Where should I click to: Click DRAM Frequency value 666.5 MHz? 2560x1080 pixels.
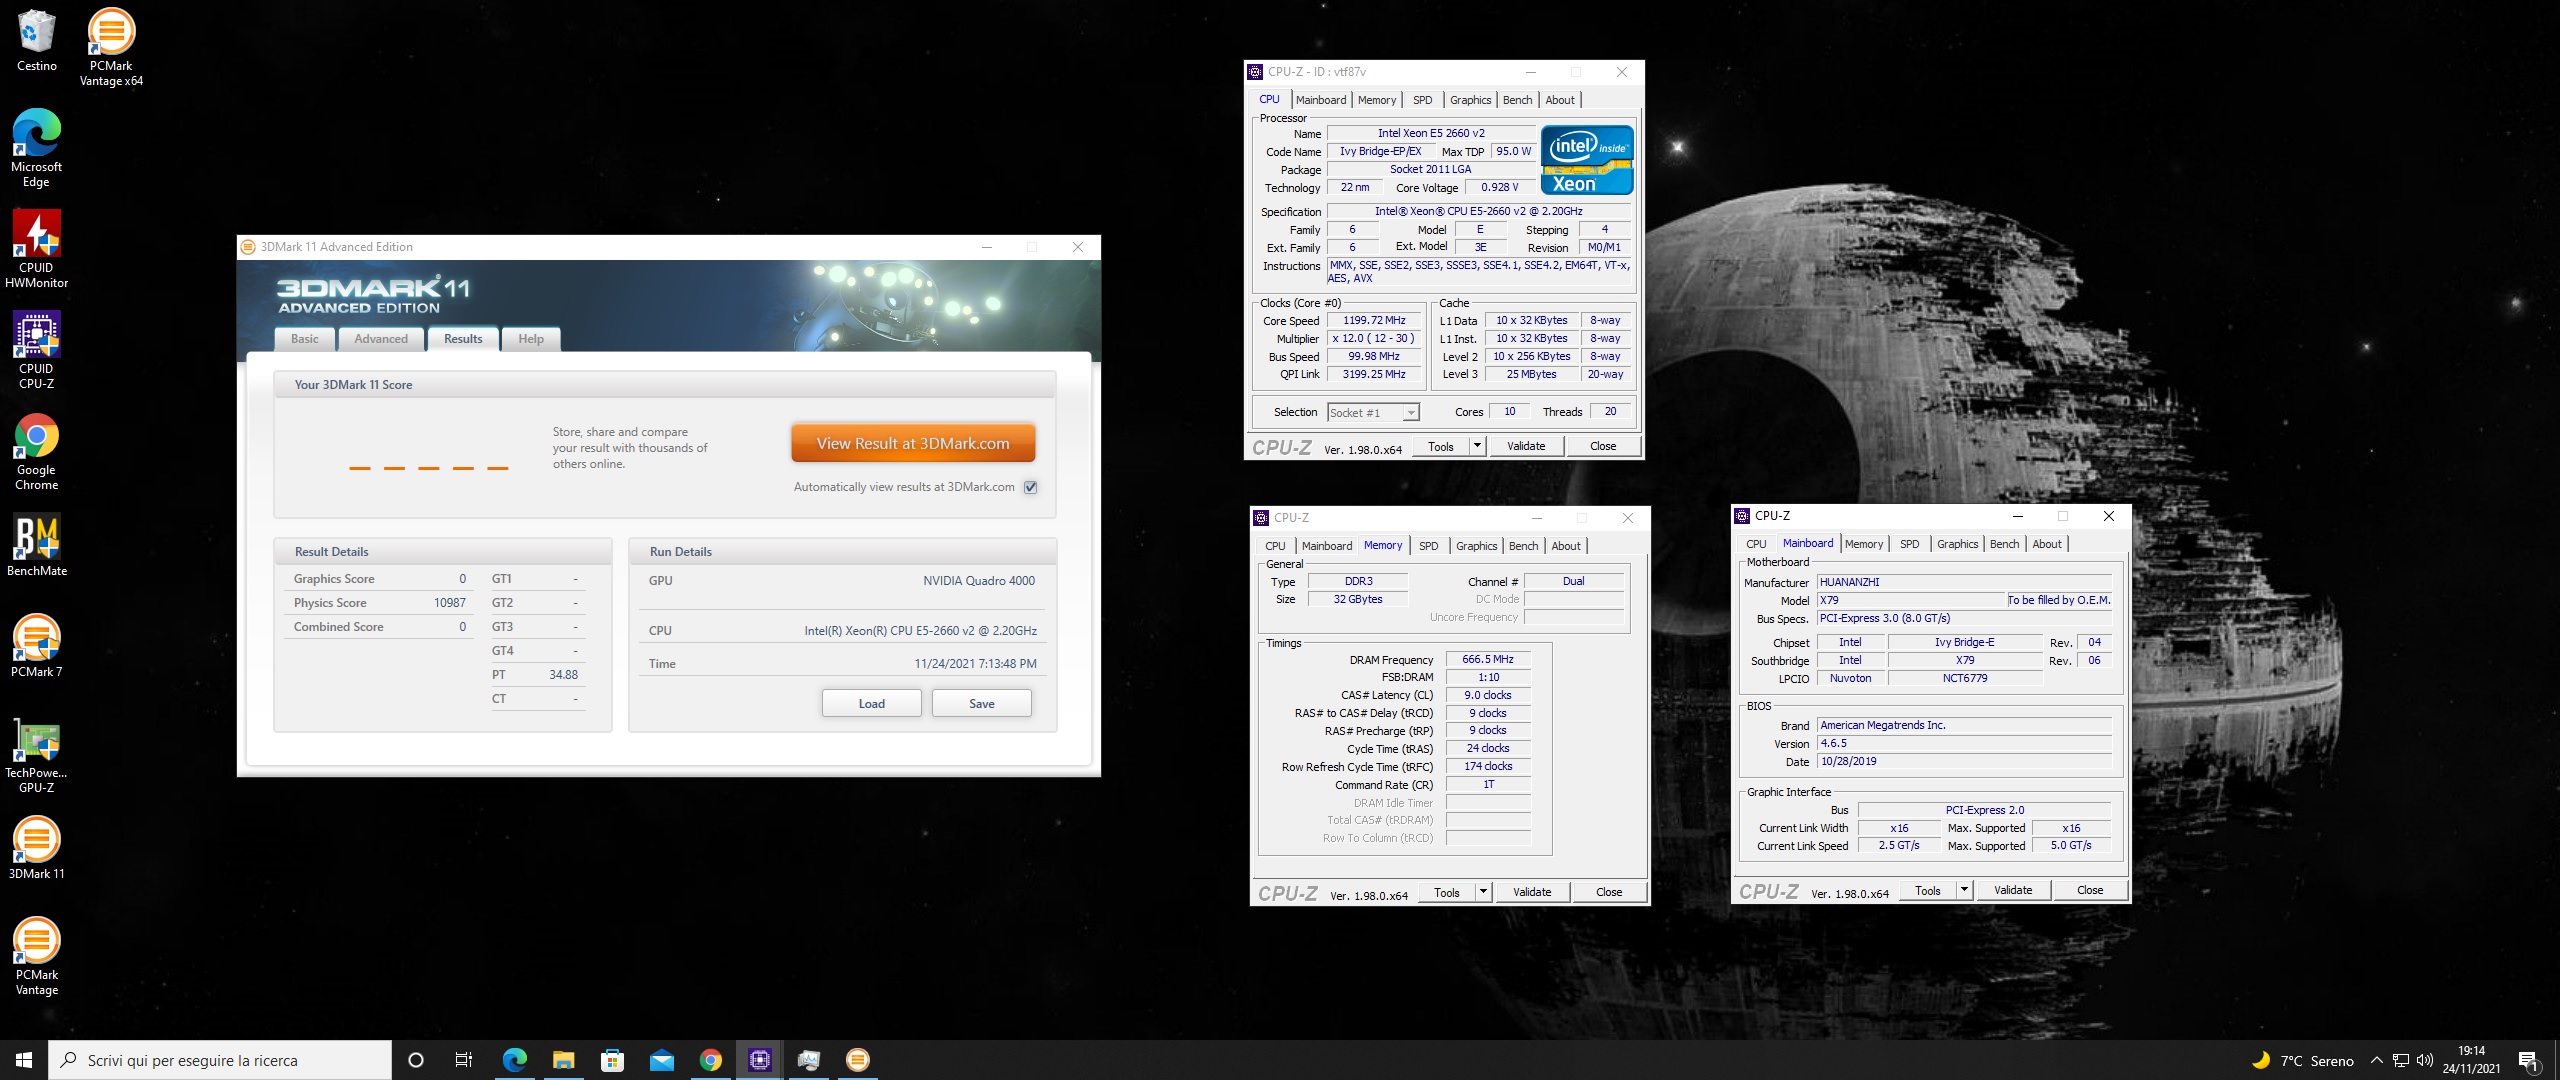click(1487, 659)
